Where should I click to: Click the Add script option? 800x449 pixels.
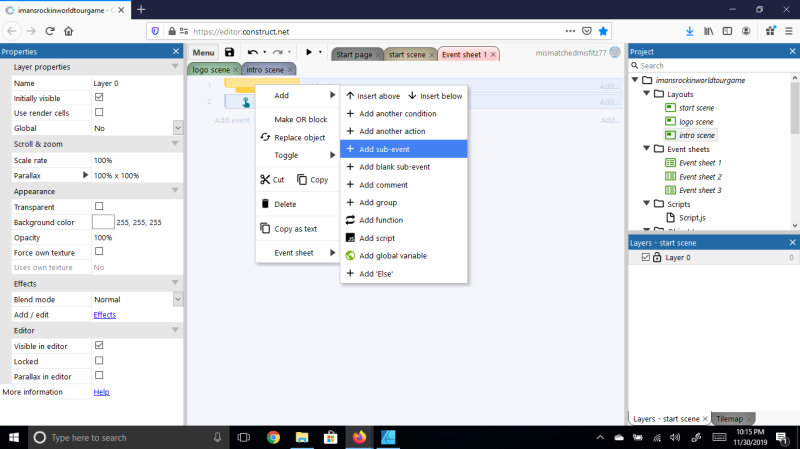click(404, 238)
